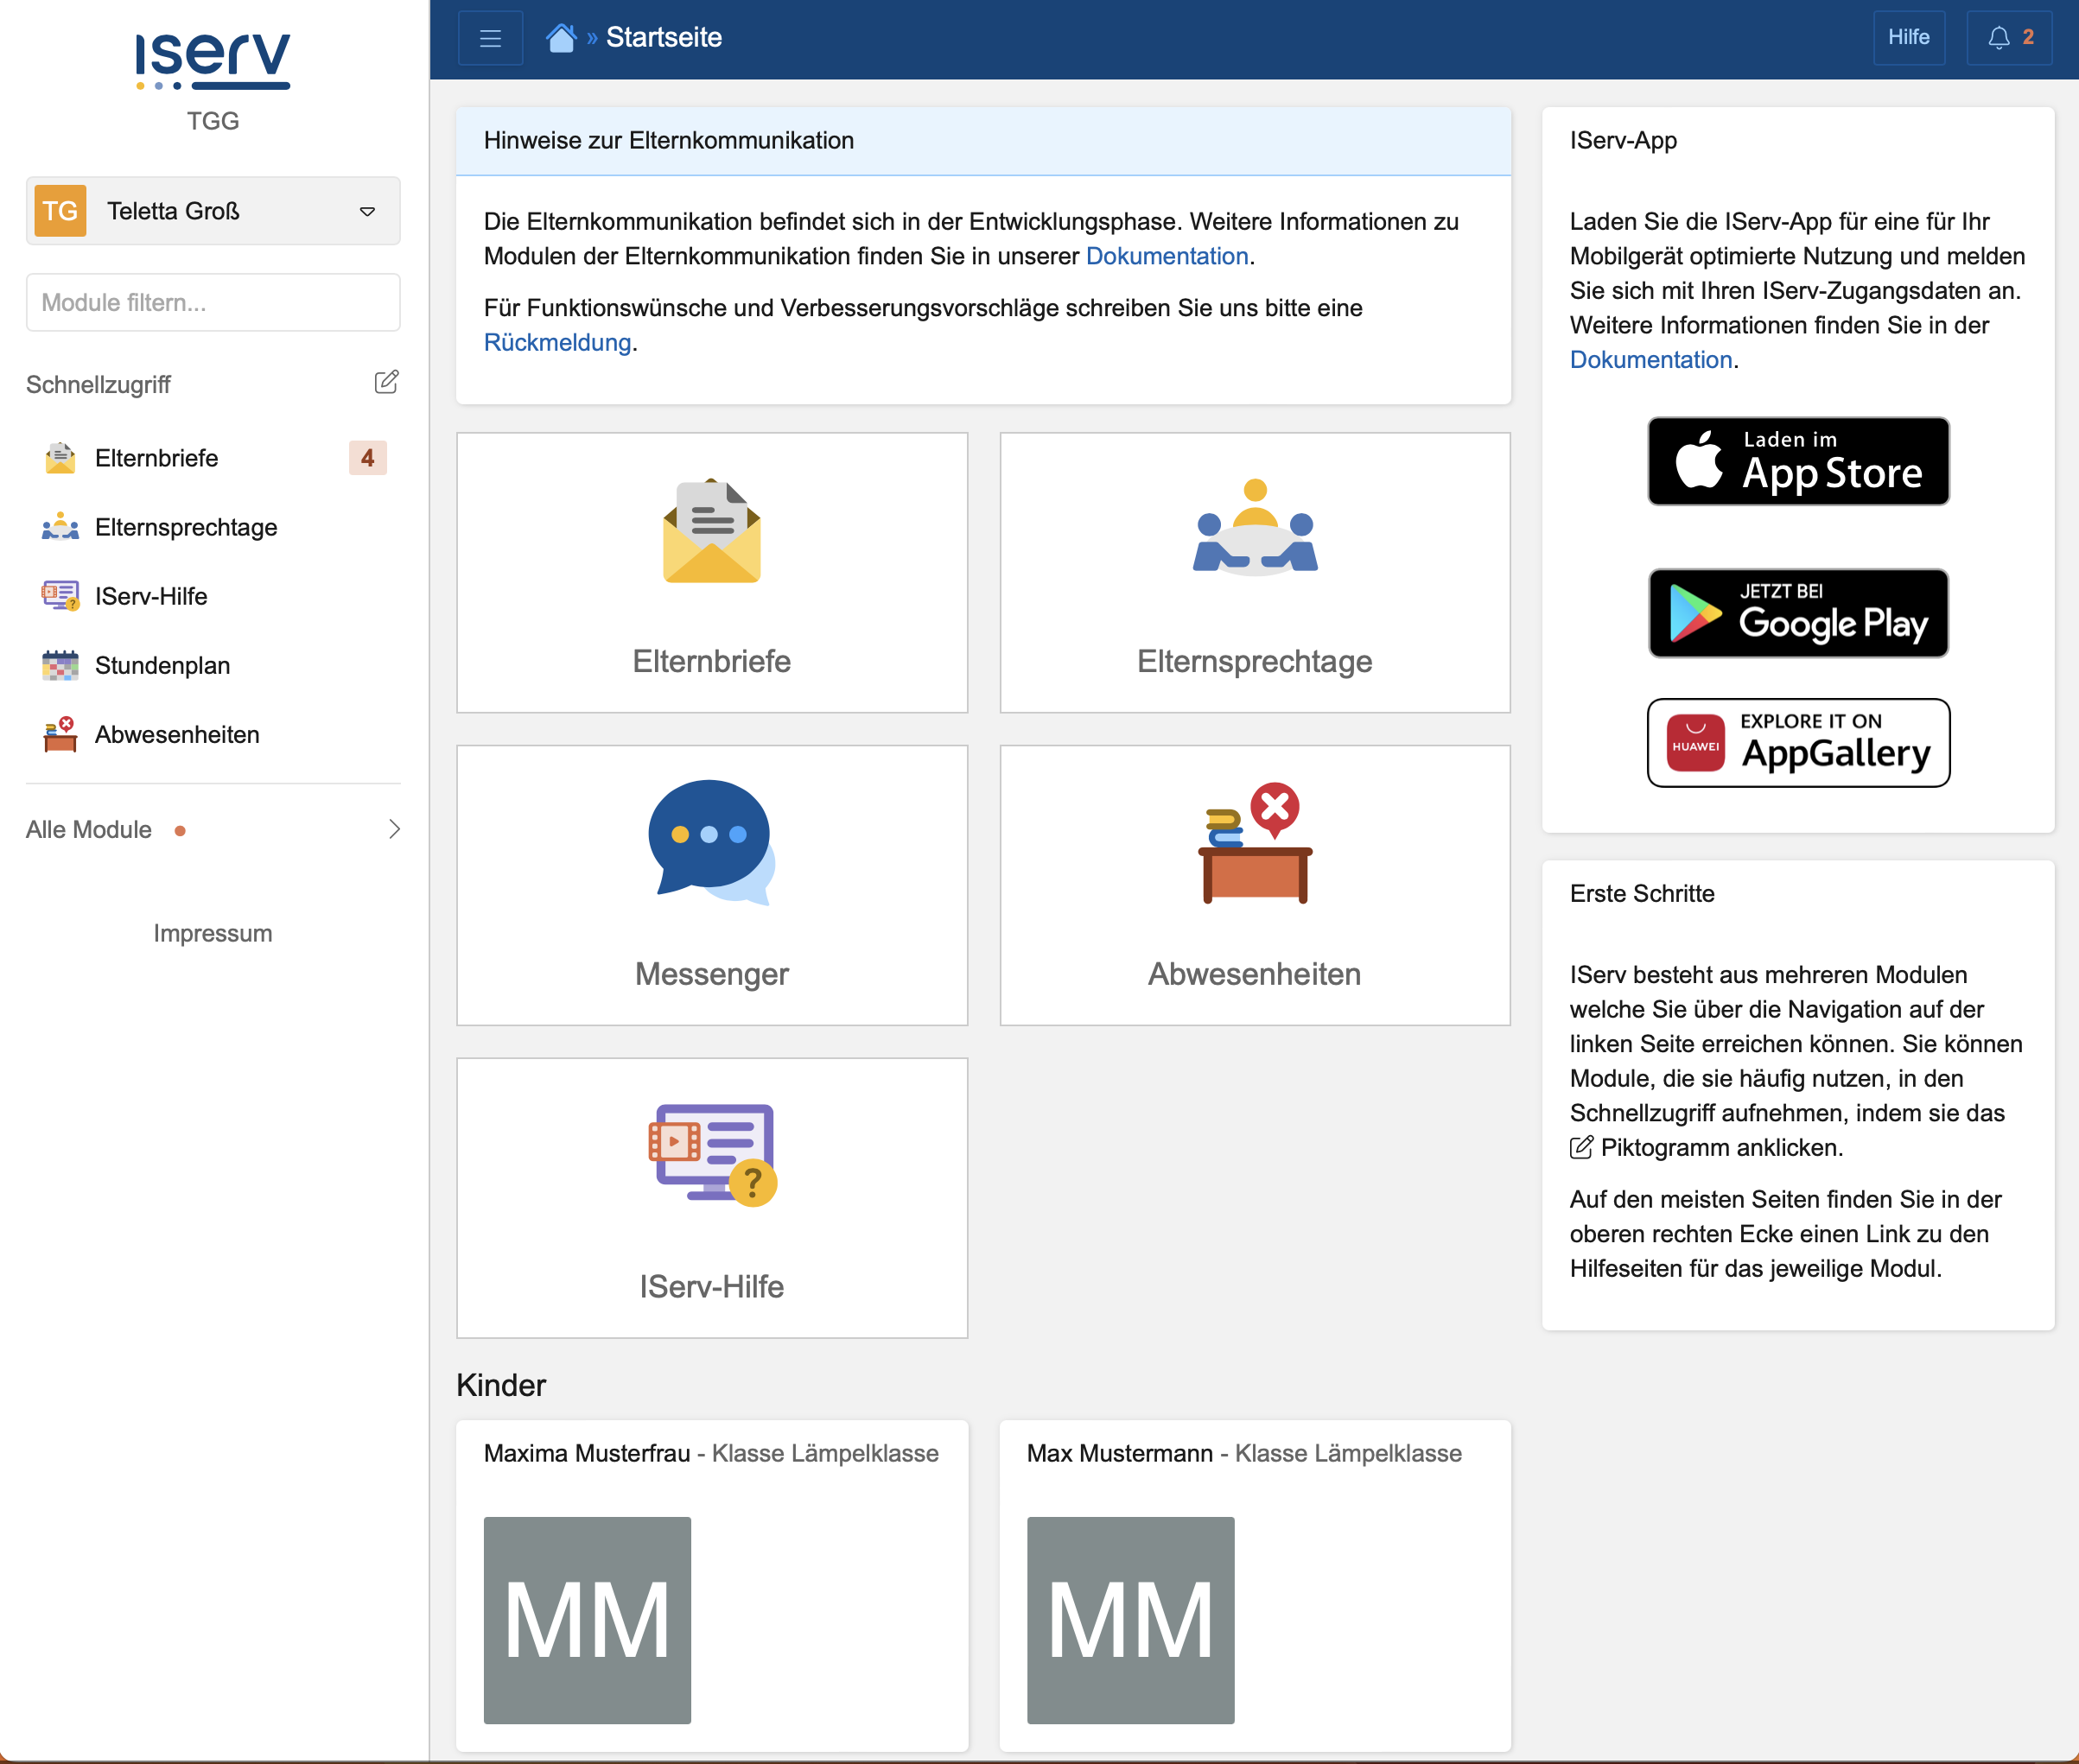Screen dimensions: 2079x1764
Task: Click the Module filtern search field
Action: (x=213, y=302)
